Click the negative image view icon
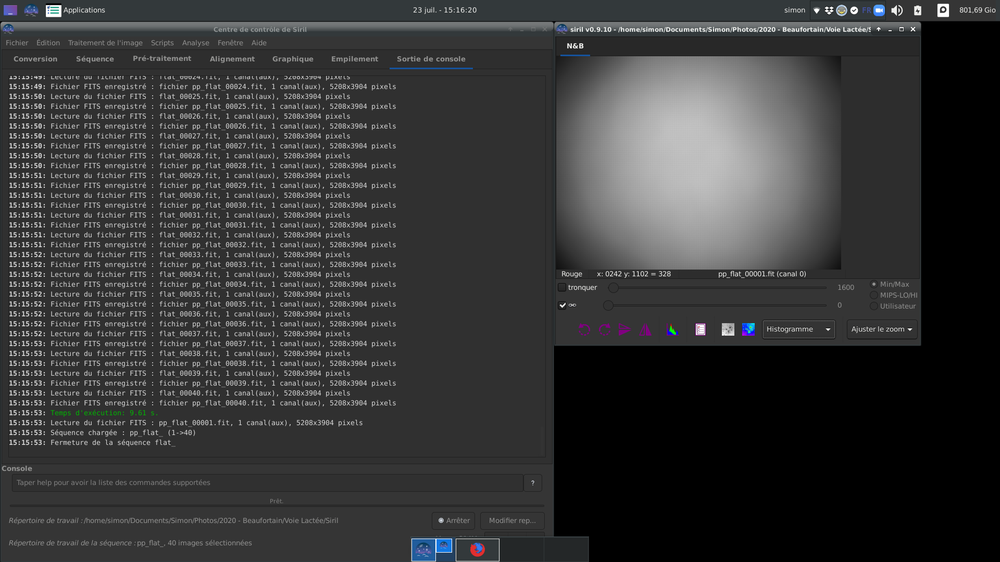The image size is (1000, 562). click(728, 330)
